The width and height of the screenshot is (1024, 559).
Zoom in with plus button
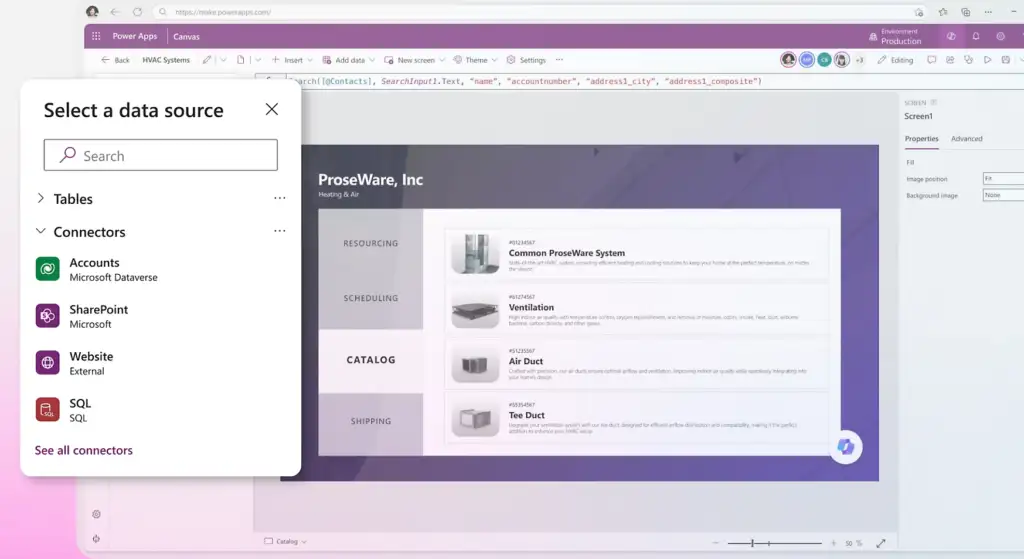(833, 543)
